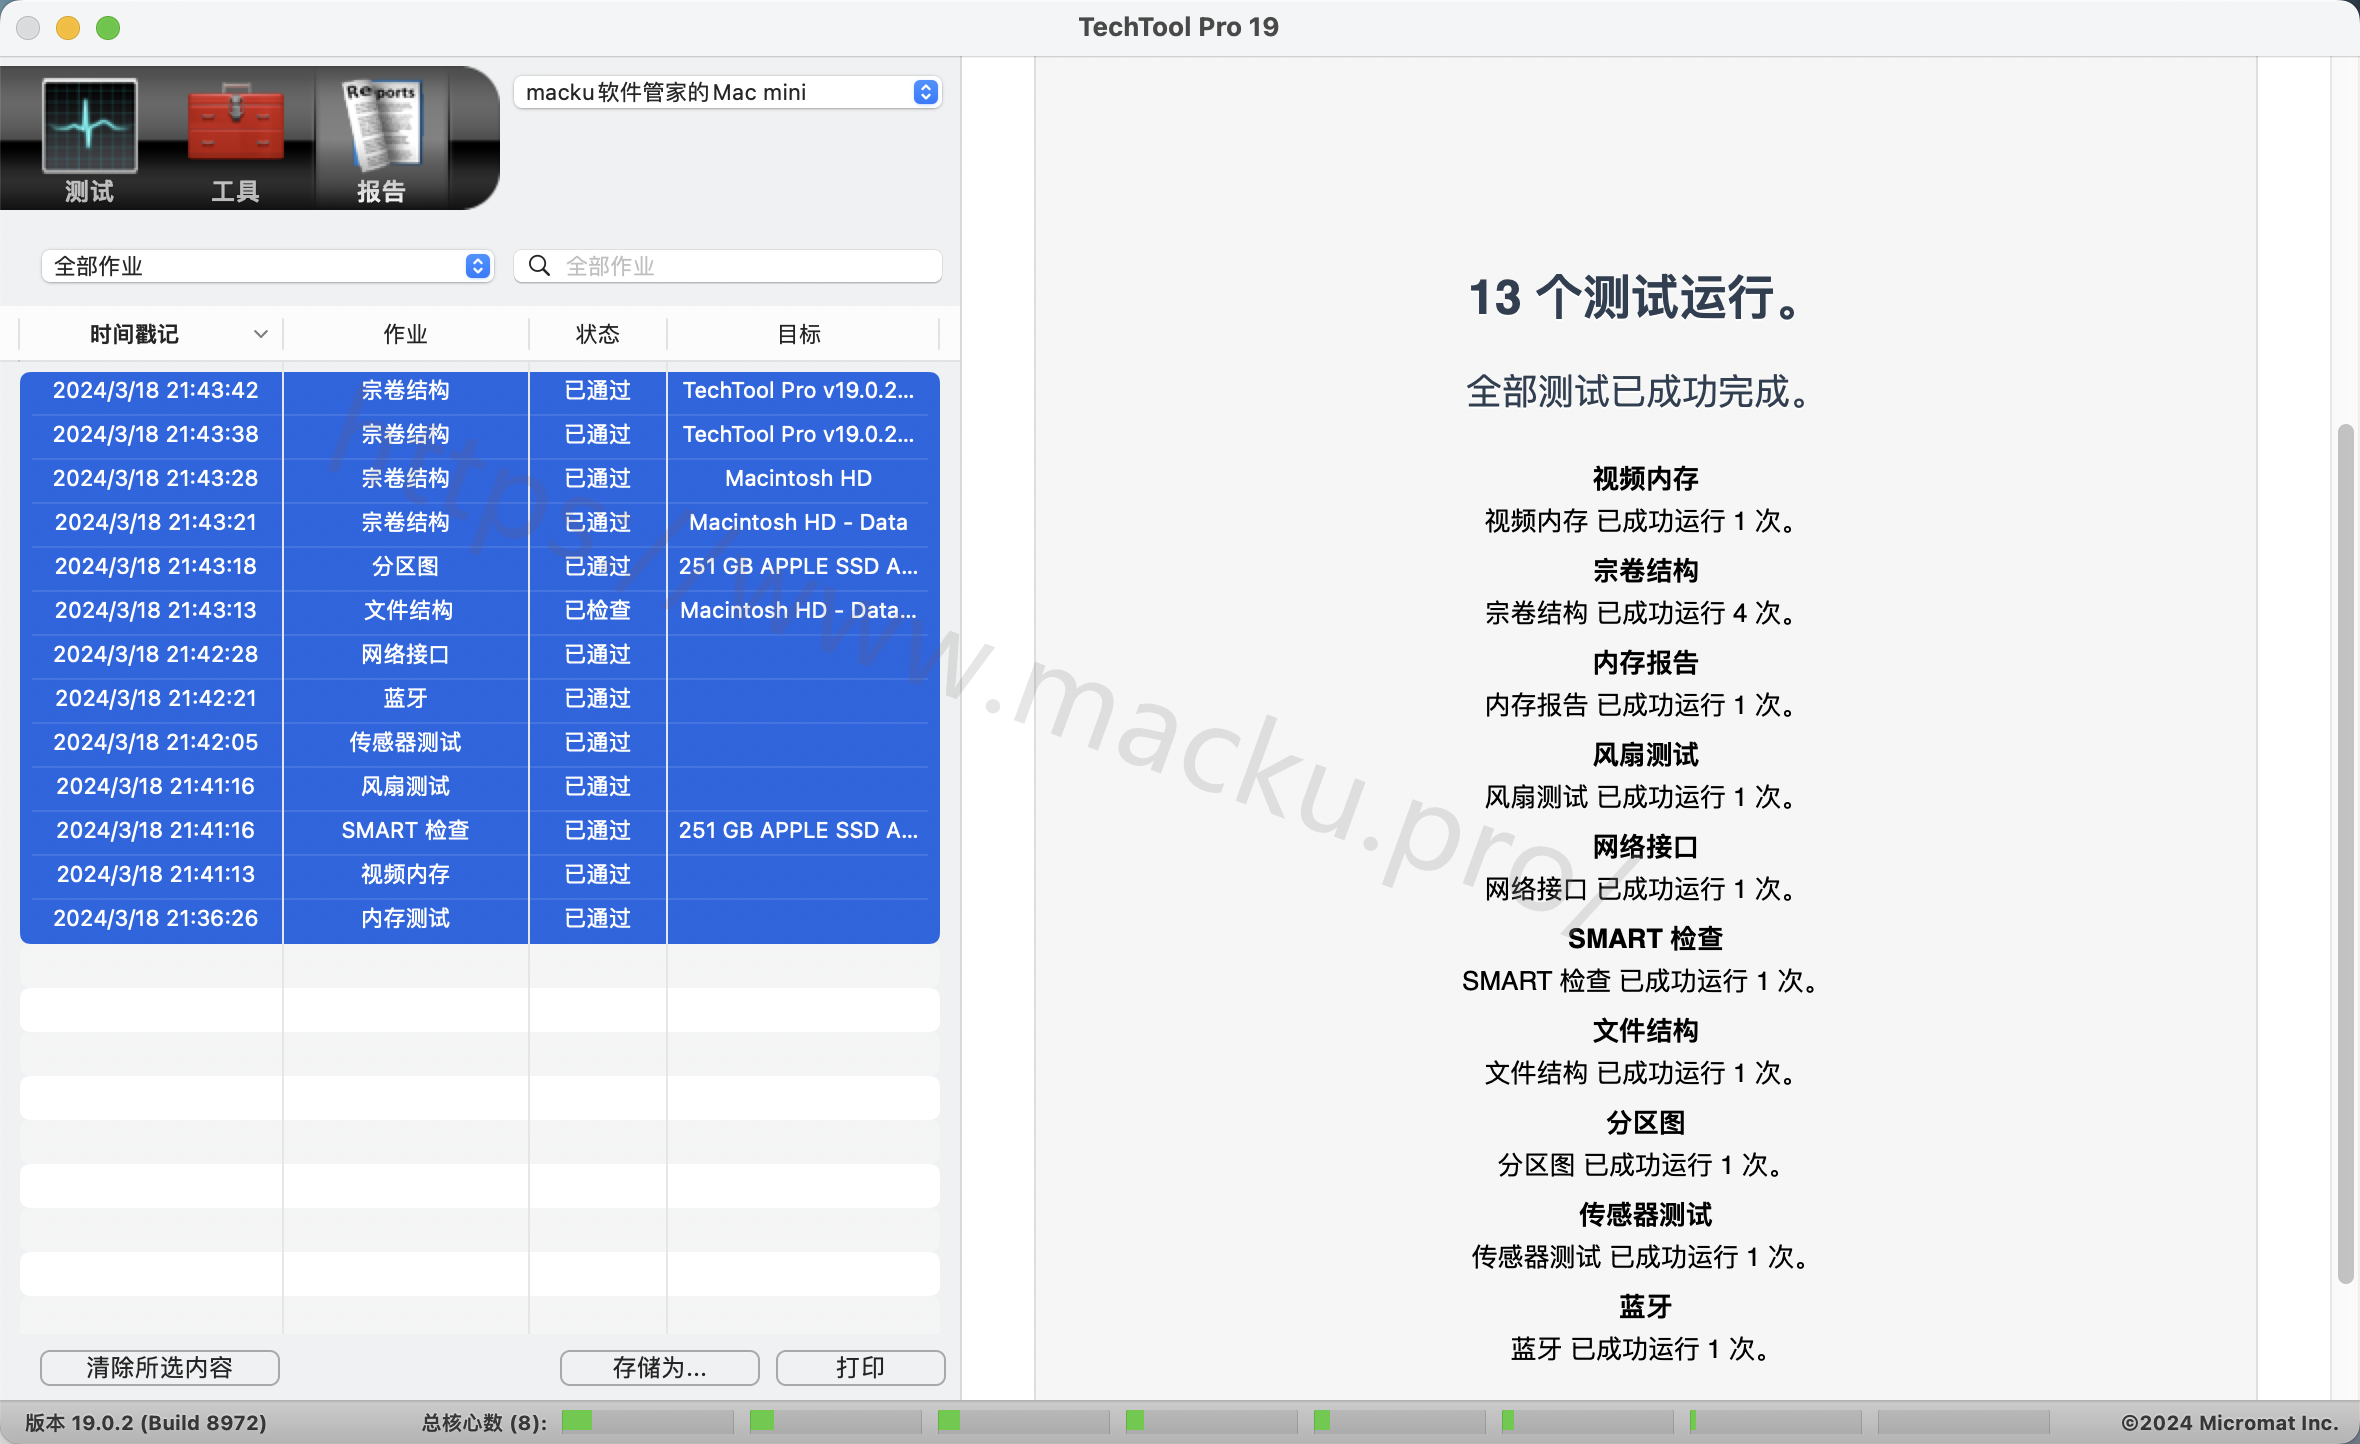Click the second CPU core usage bar
The height and width of the screenshot is (1444, 2360).
(835, 1421)
